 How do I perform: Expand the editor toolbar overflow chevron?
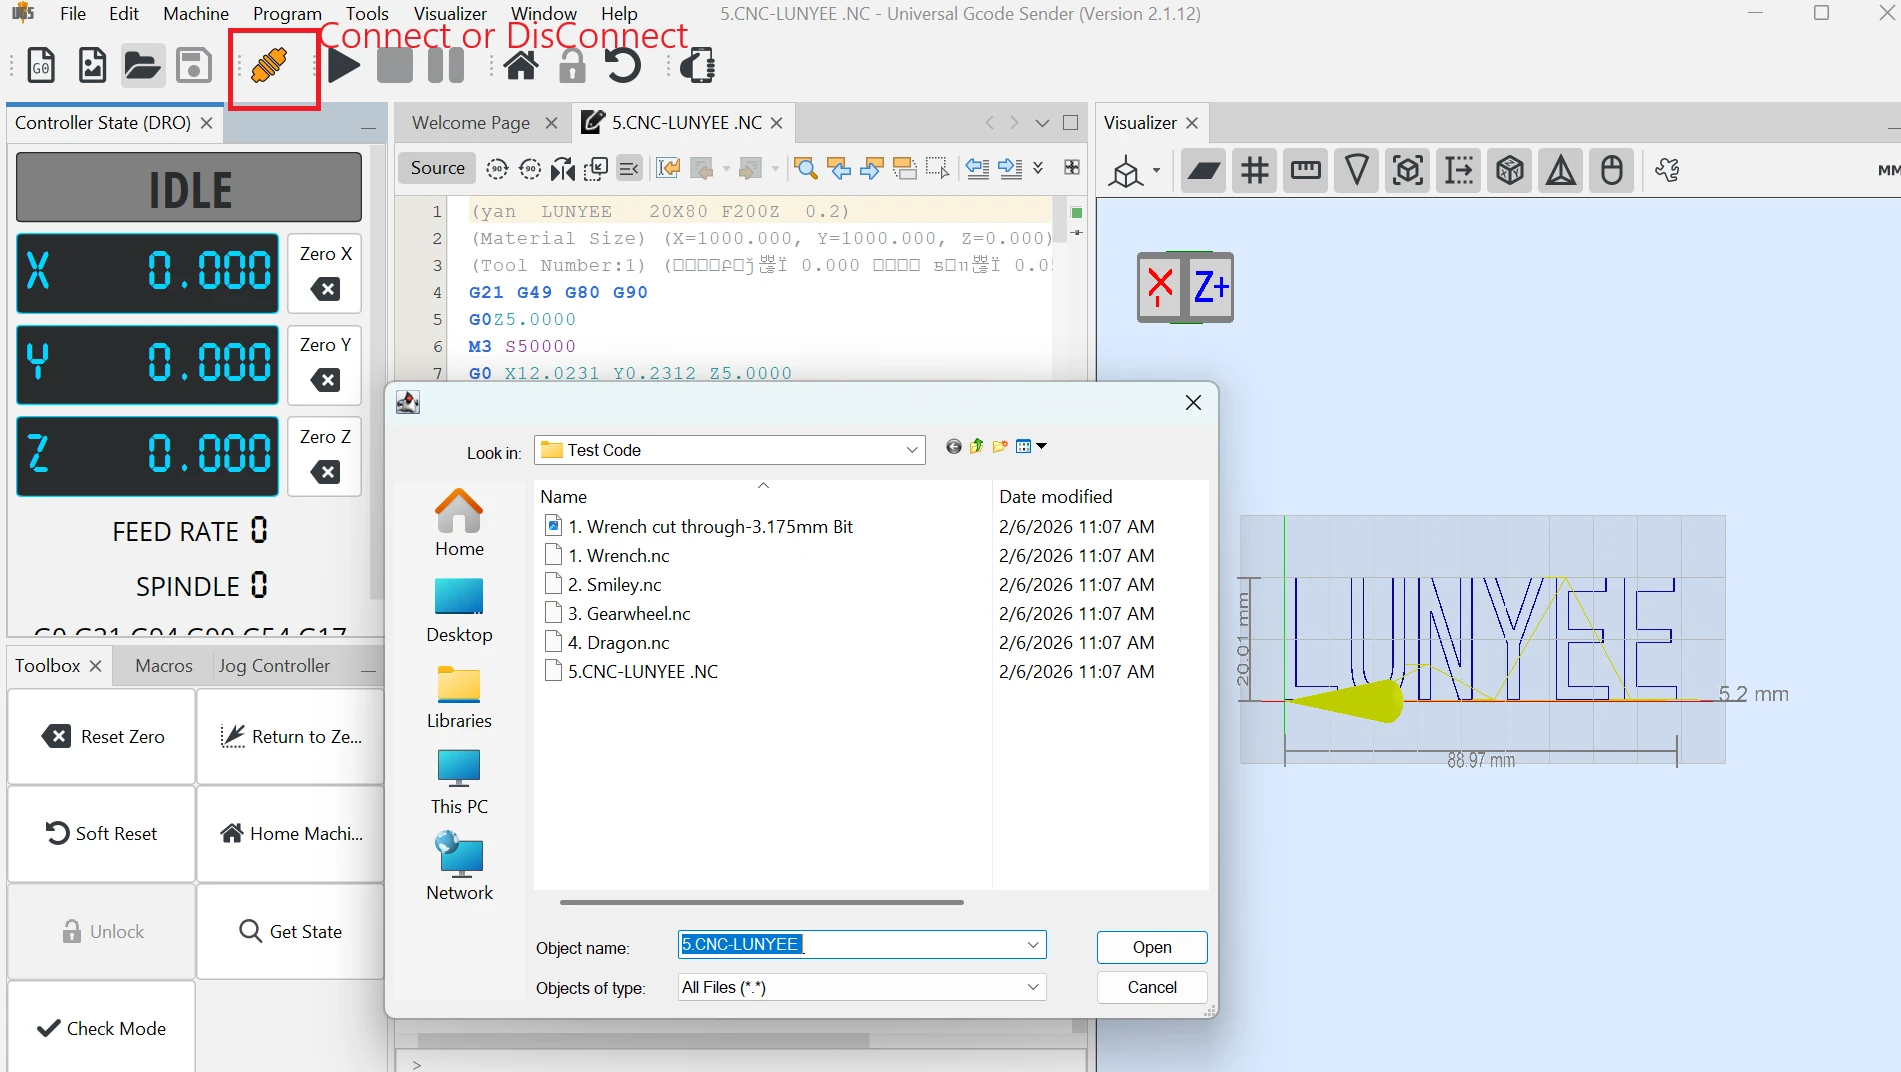coord(1038,167)
